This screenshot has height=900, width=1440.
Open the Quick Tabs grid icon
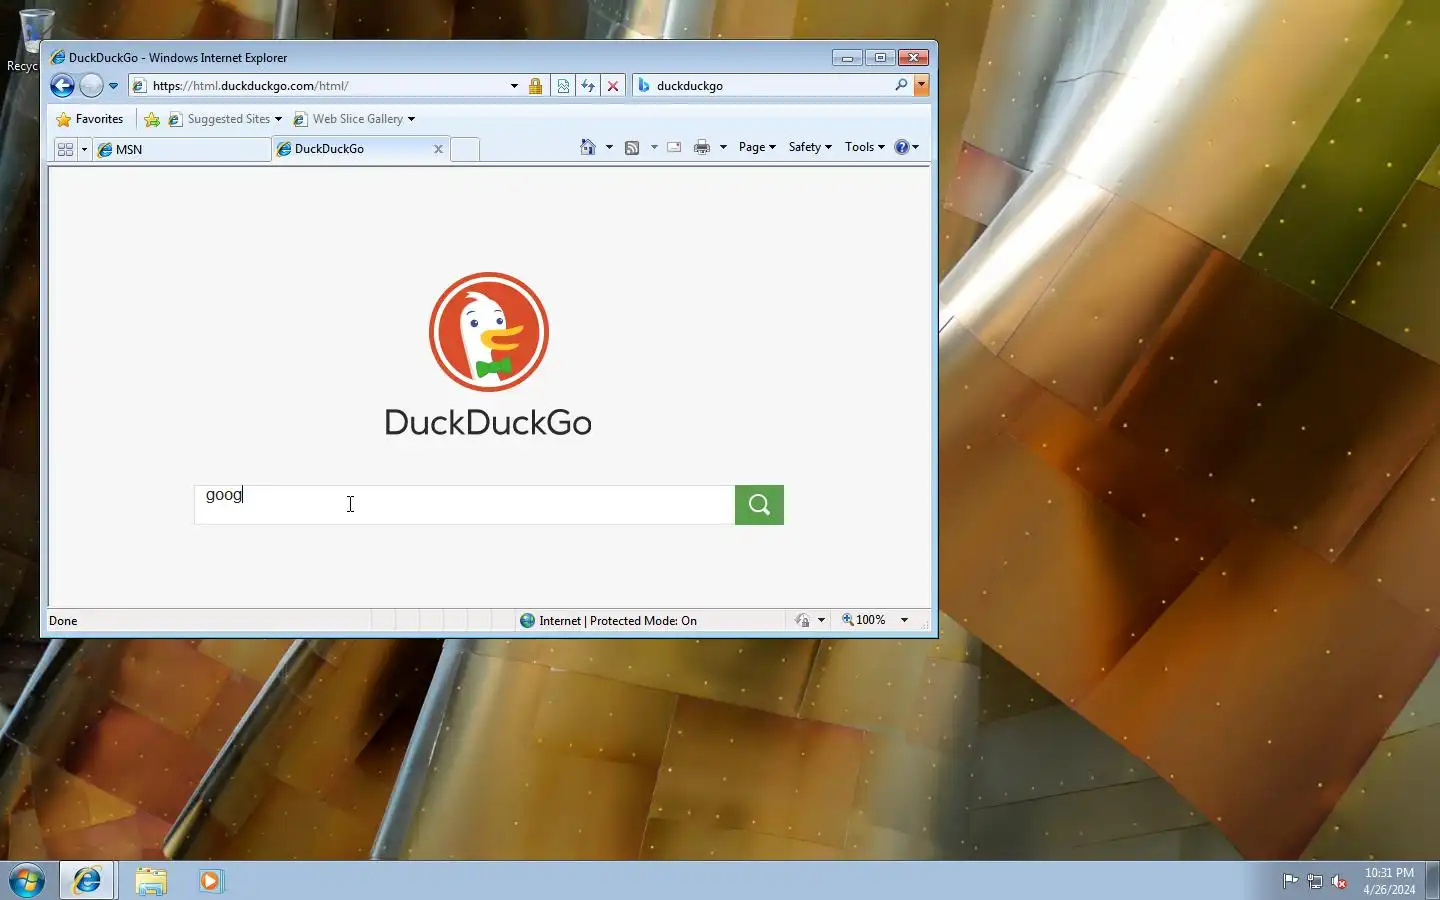[x=66, y=149]
